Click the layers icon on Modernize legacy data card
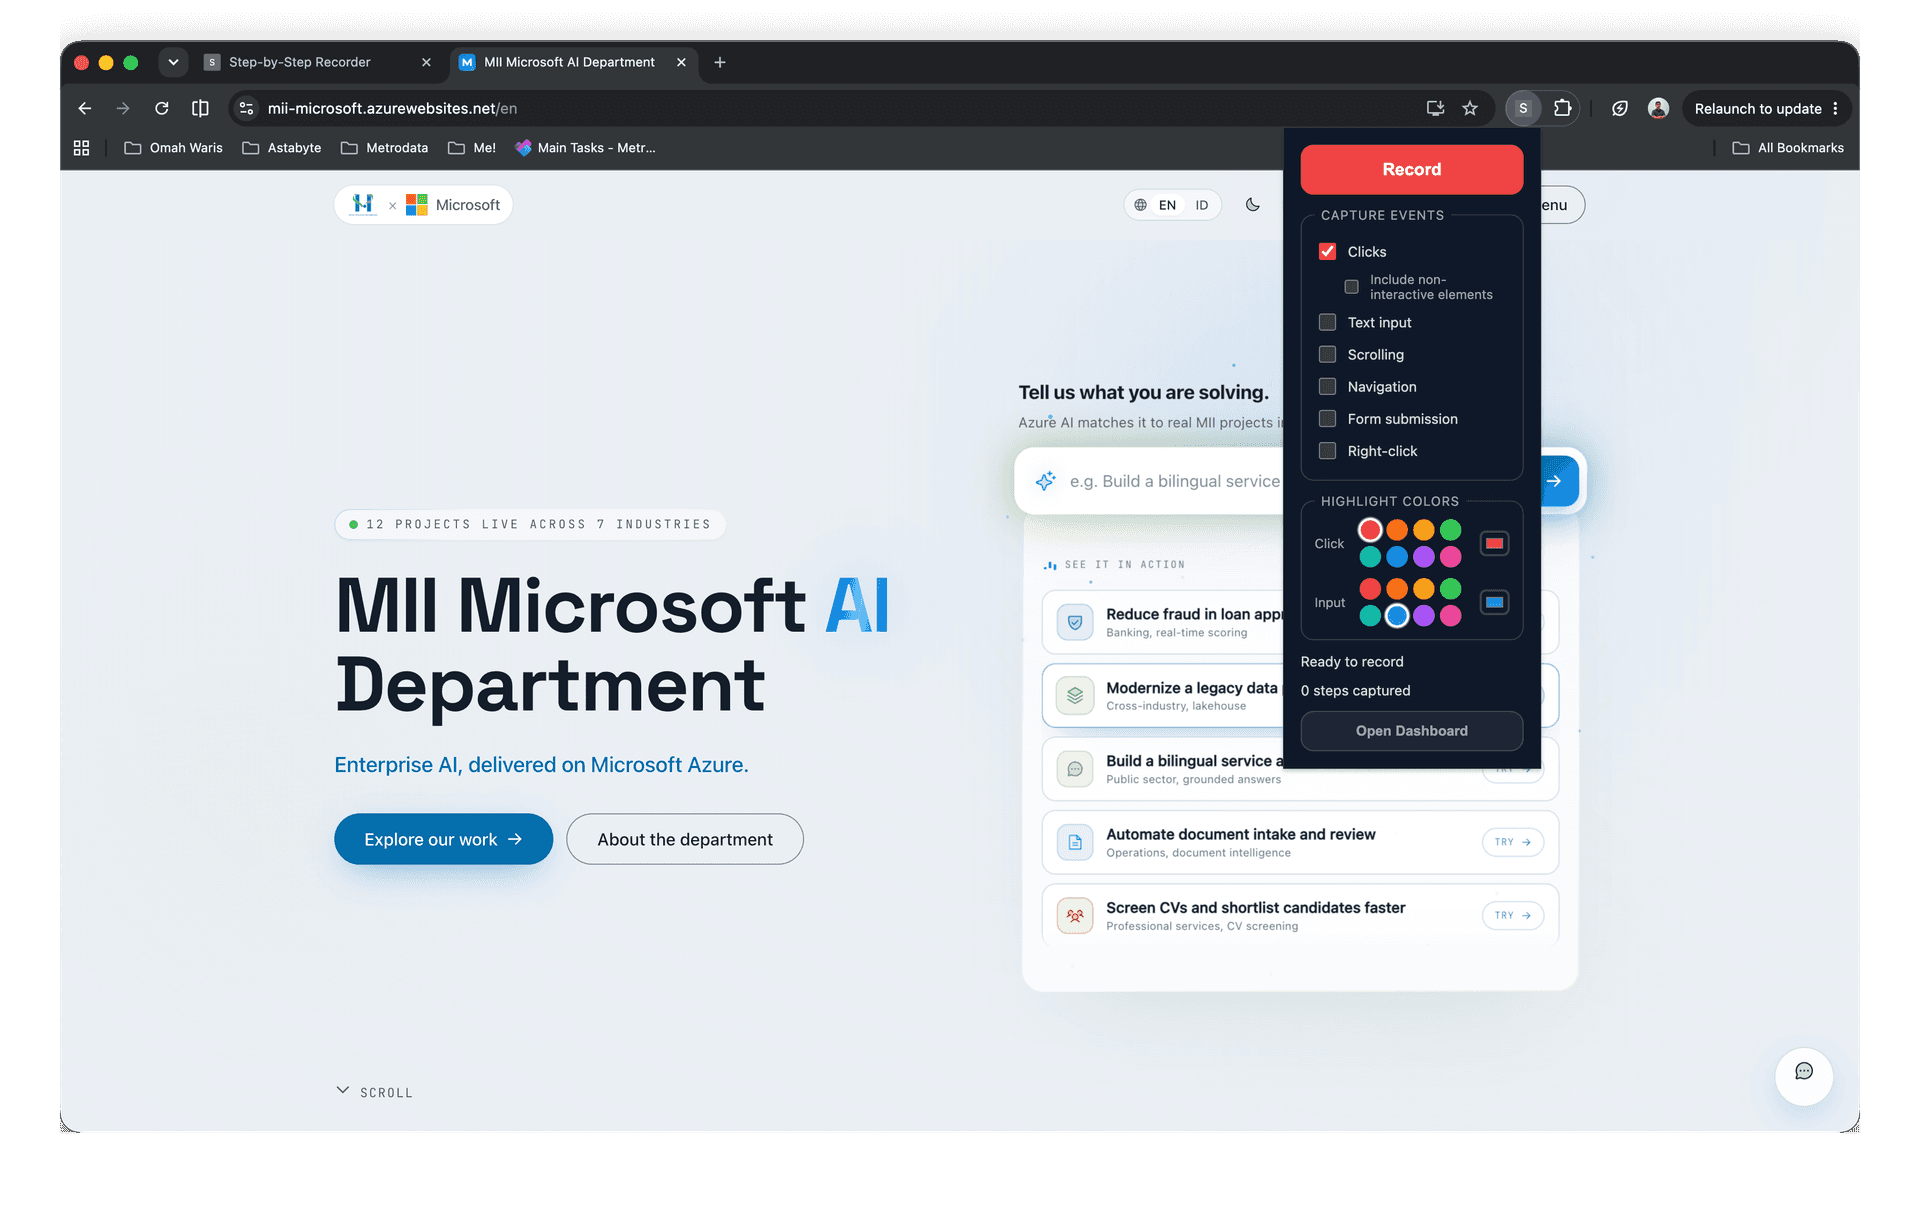 click(1075, 695)
